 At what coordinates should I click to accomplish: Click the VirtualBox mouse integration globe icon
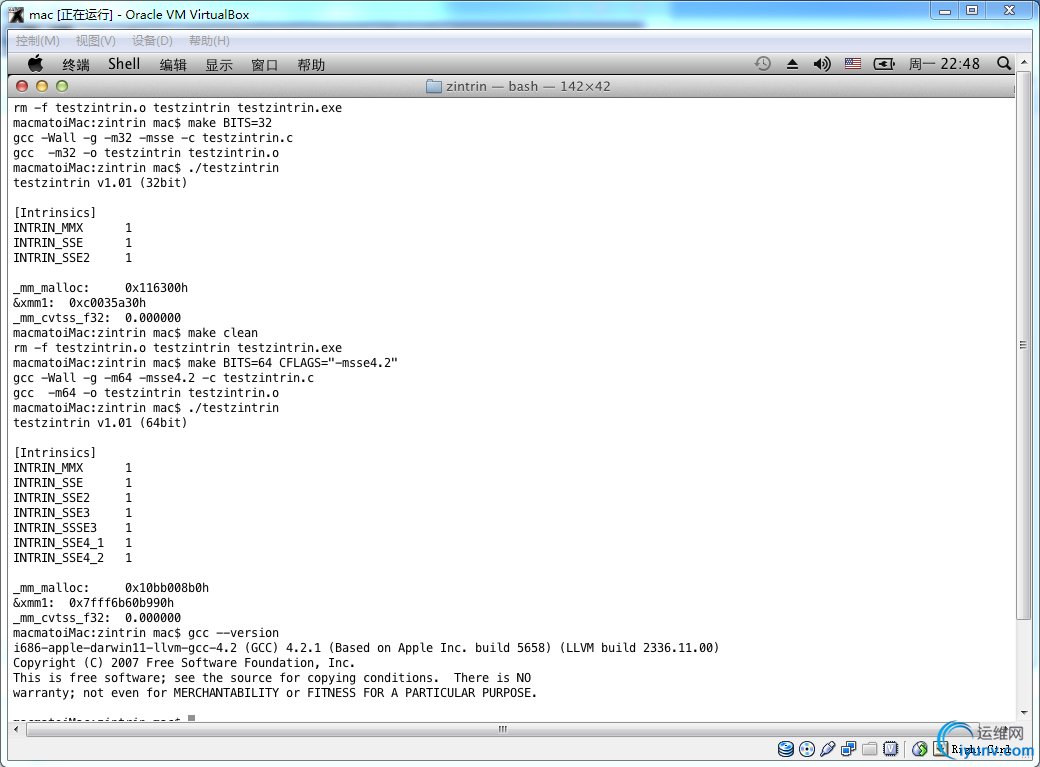pyautogui.click(x=919, y=749)
